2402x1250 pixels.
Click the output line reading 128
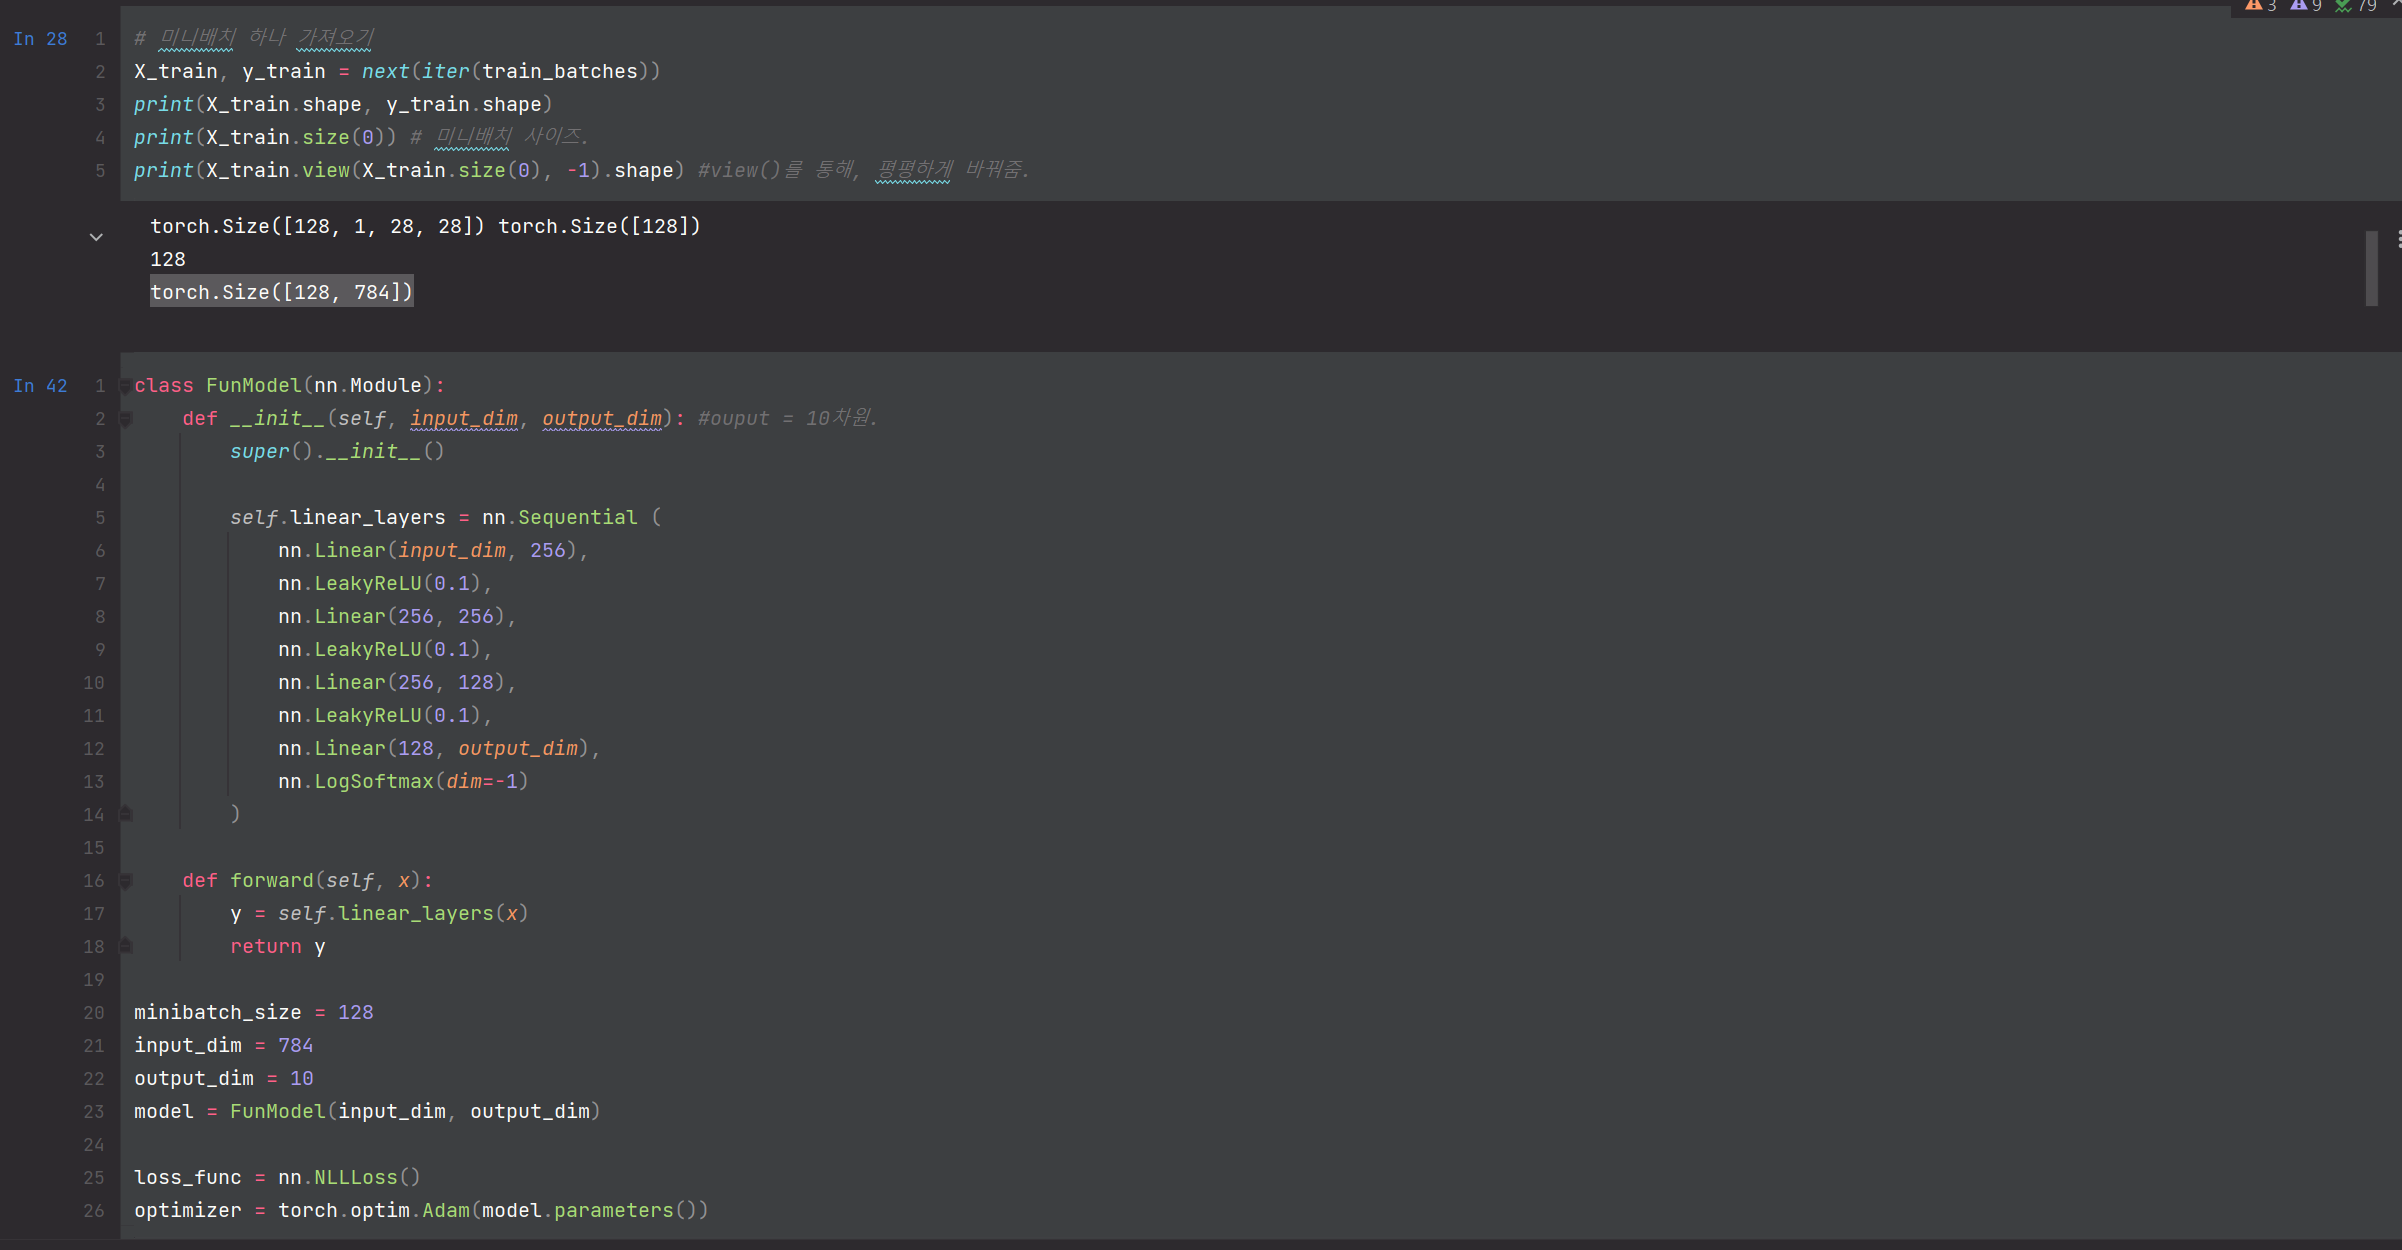(168, 260)
